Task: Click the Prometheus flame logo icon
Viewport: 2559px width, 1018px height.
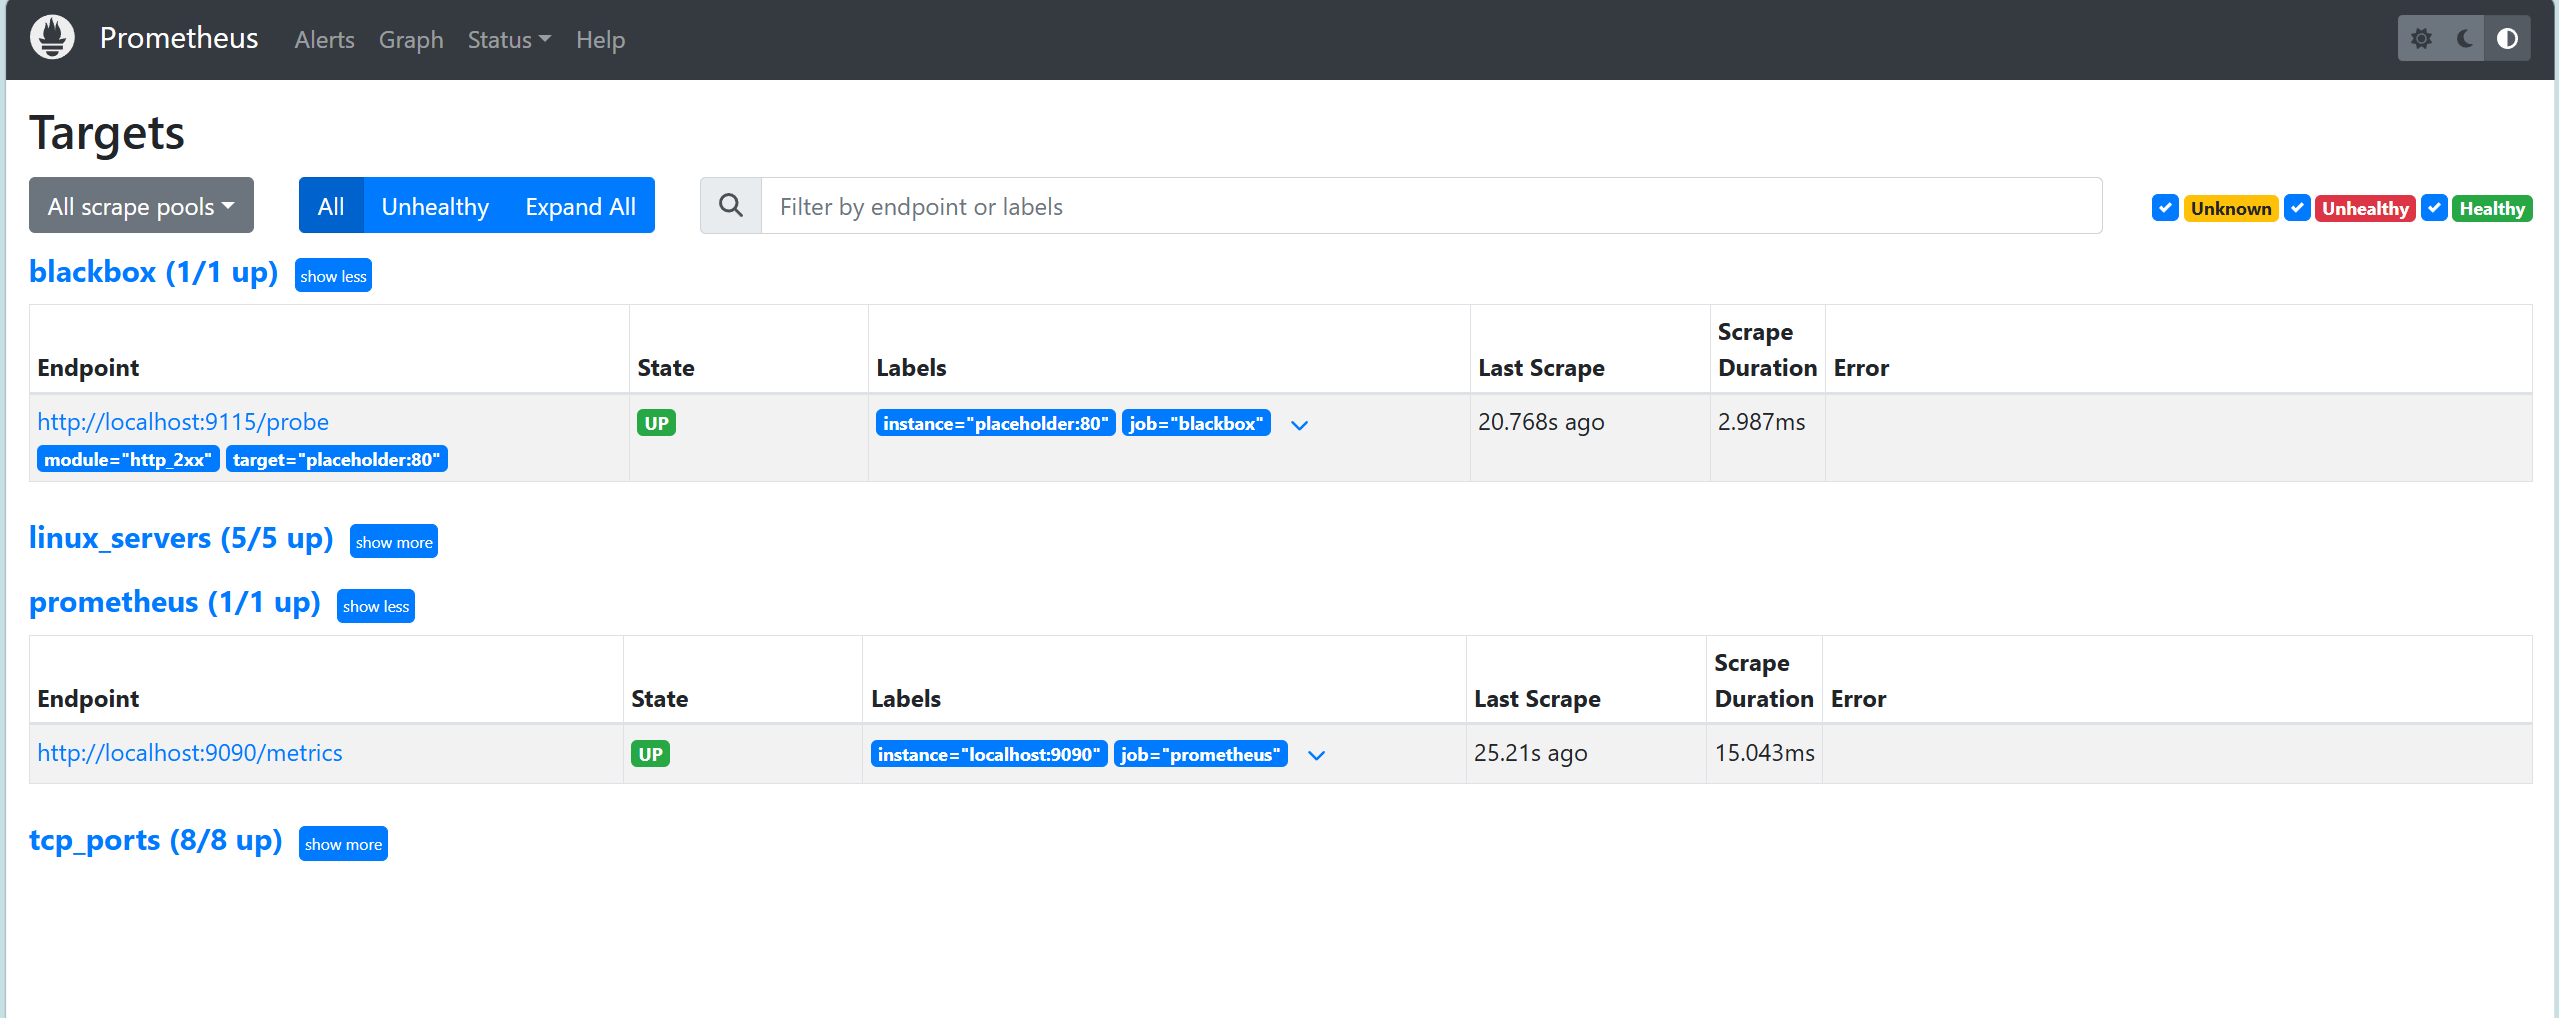Action: click(52, 38)
